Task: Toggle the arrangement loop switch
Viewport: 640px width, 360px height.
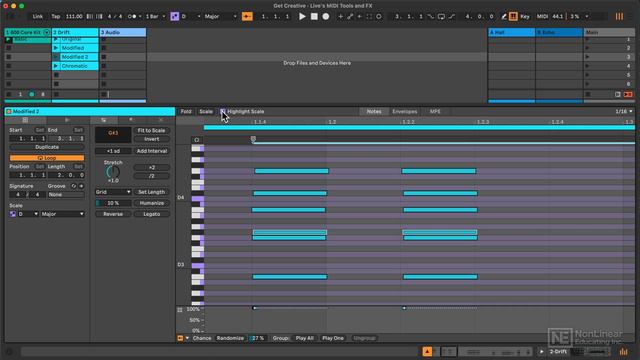Action: click(441, 16)
